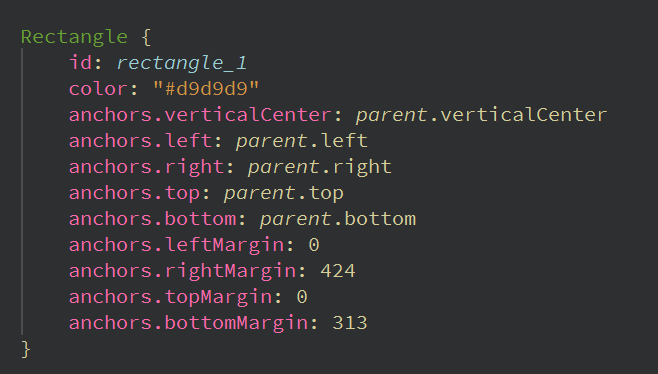Click anchors.verticalCenter property
Viewport: 658px width, 374px height.
click(x=200, y=115)
